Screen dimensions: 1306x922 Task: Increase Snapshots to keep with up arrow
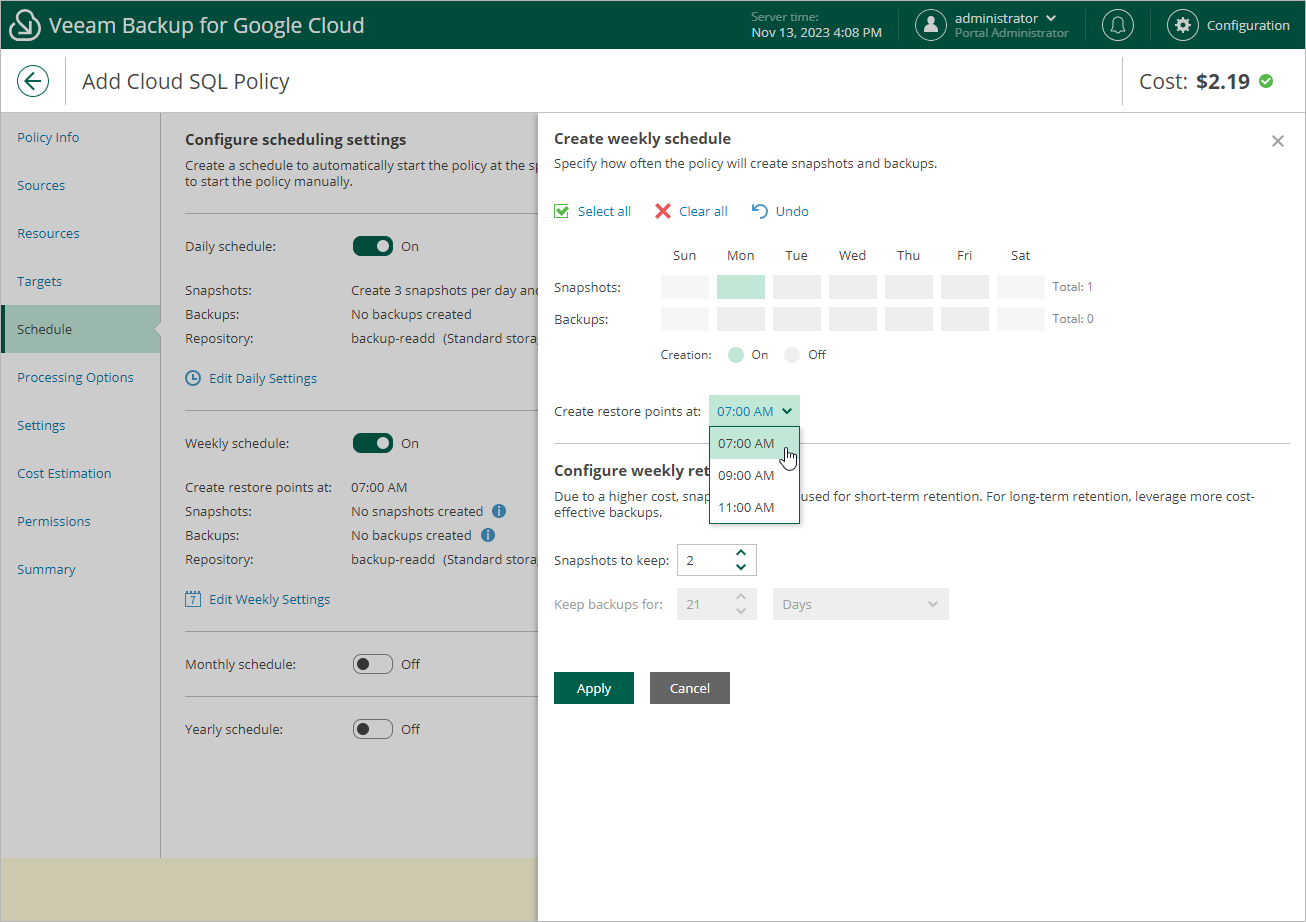[741, 553]
